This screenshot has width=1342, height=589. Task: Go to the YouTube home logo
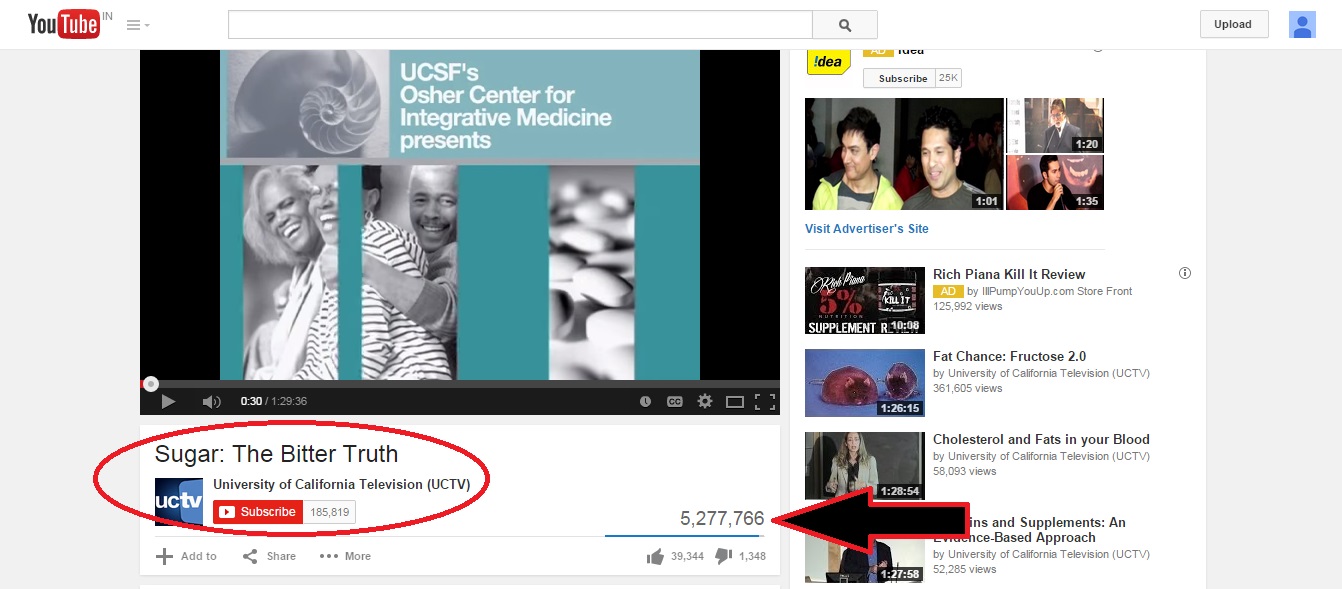click(64, 24)
